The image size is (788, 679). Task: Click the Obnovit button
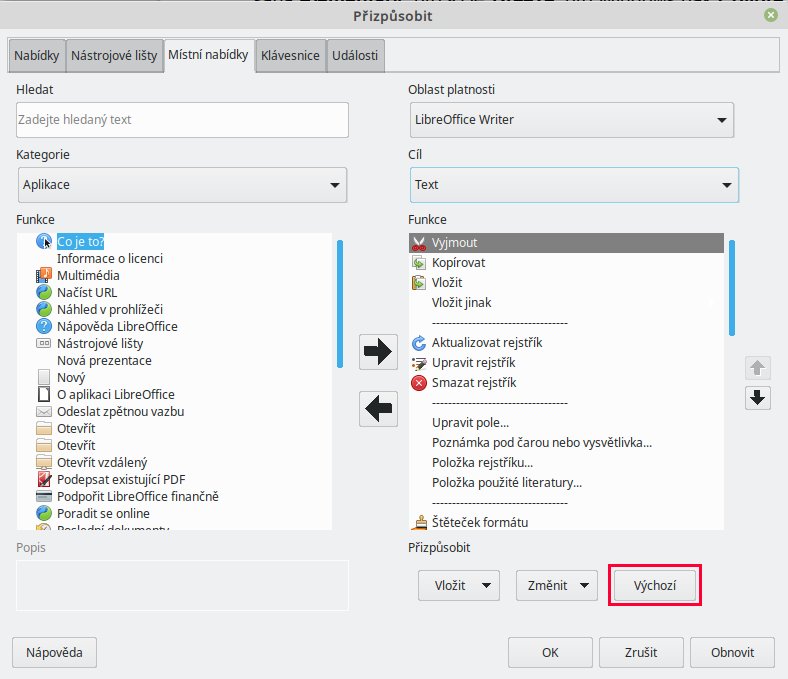click(732, 652)
